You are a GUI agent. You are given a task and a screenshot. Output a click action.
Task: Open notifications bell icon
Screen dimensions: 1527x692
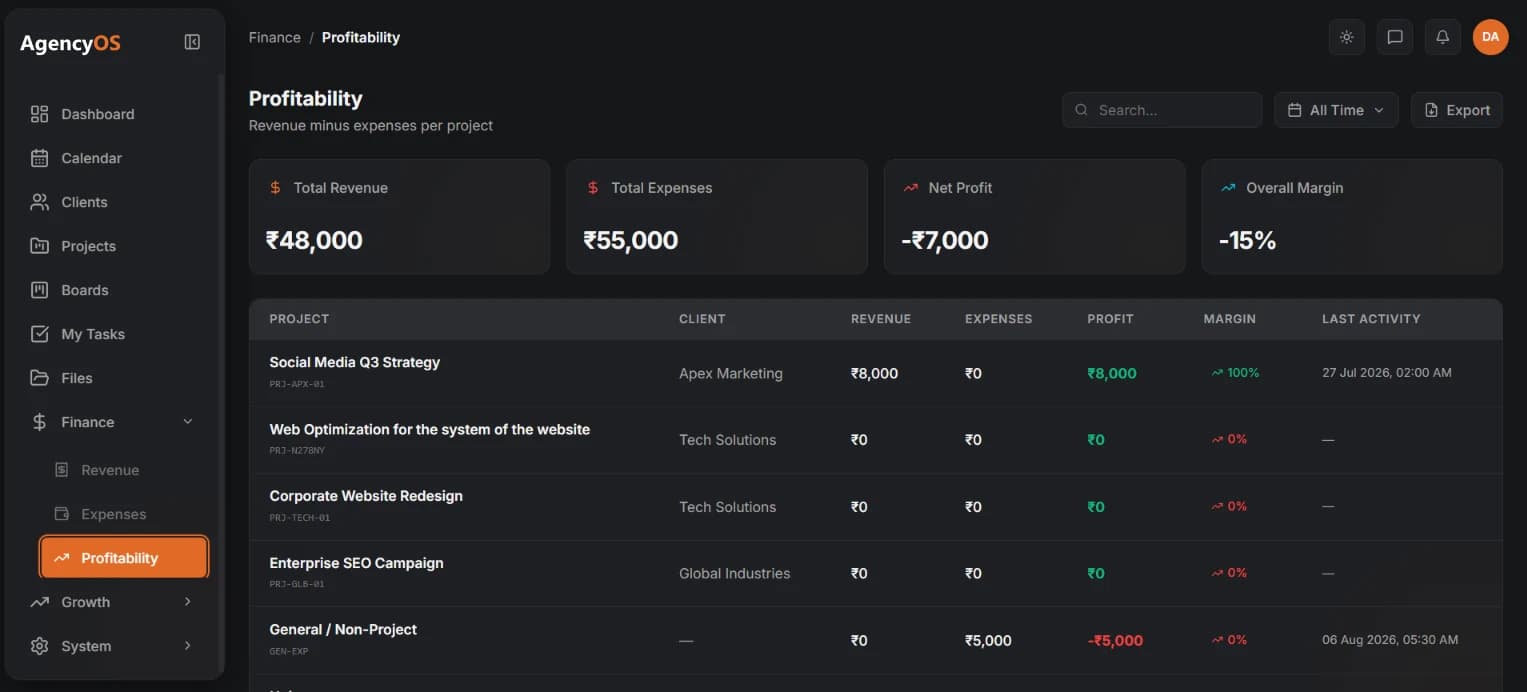pyautogui.click(x=1443, y=37)
